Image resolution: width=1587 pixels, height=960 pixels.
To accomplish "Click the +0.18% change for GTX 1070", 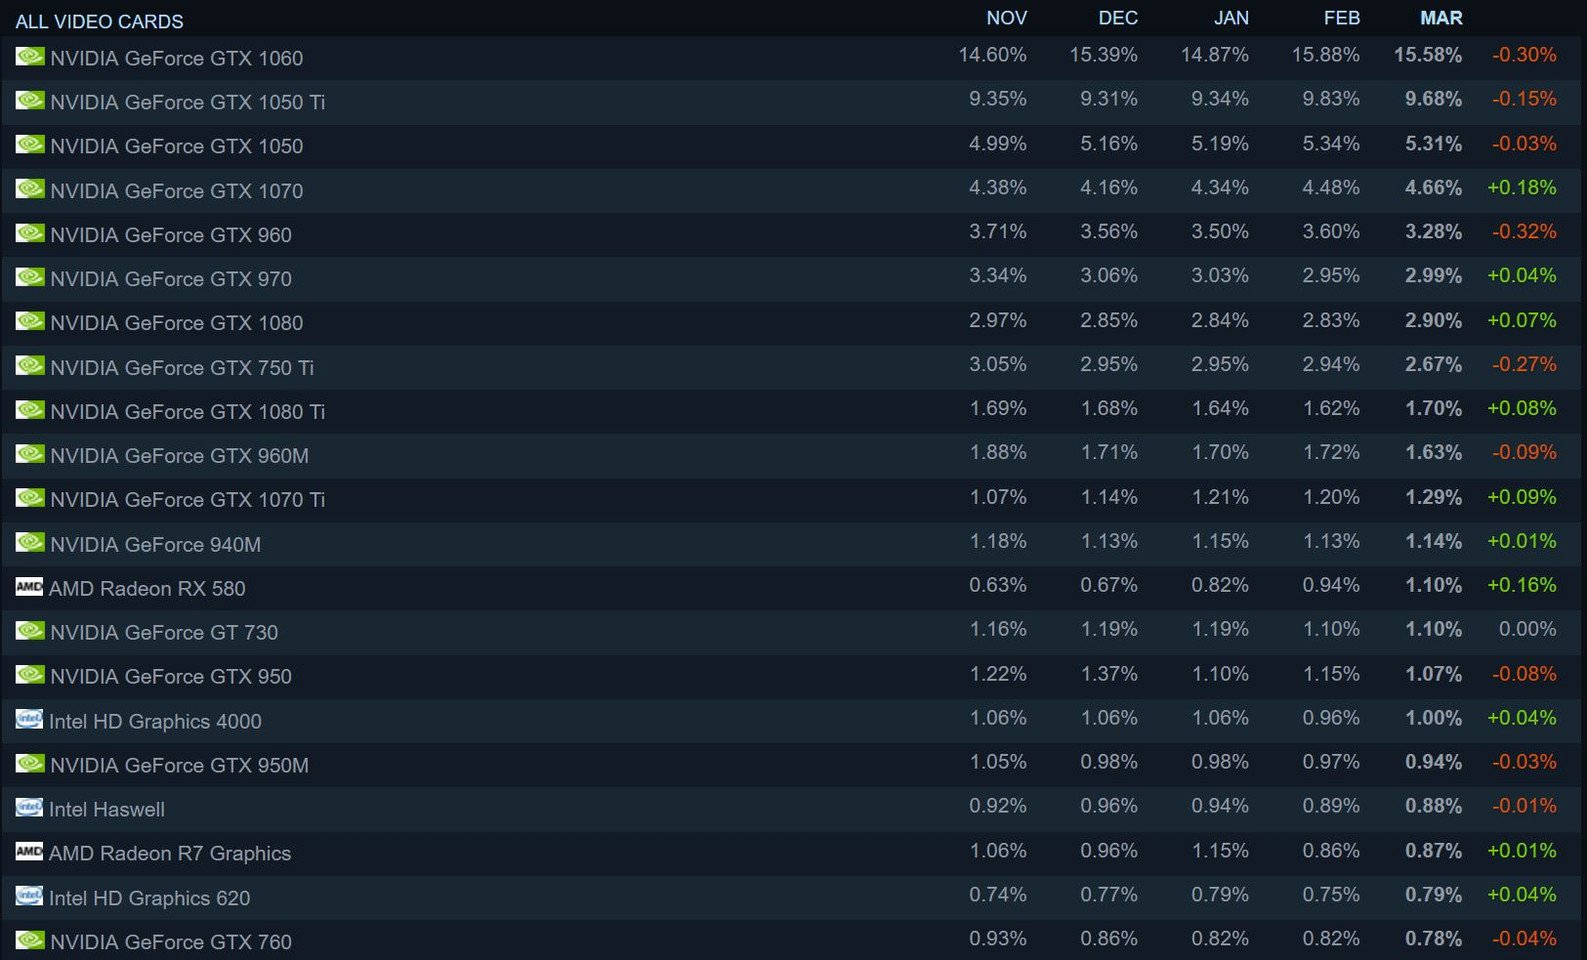I will 1521,187.
